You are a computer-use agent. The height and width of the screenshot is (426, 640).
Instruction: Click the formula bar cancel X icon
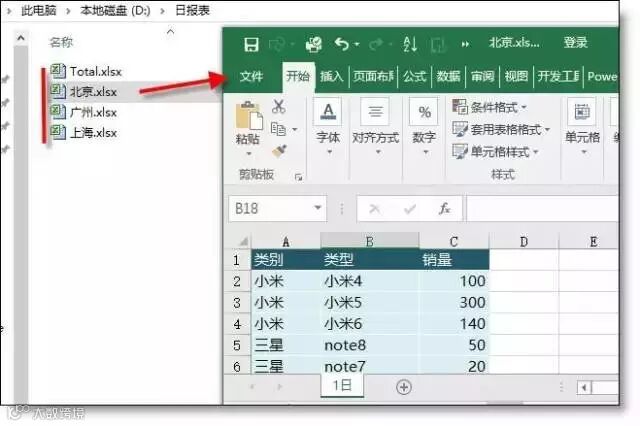[375, 209]
